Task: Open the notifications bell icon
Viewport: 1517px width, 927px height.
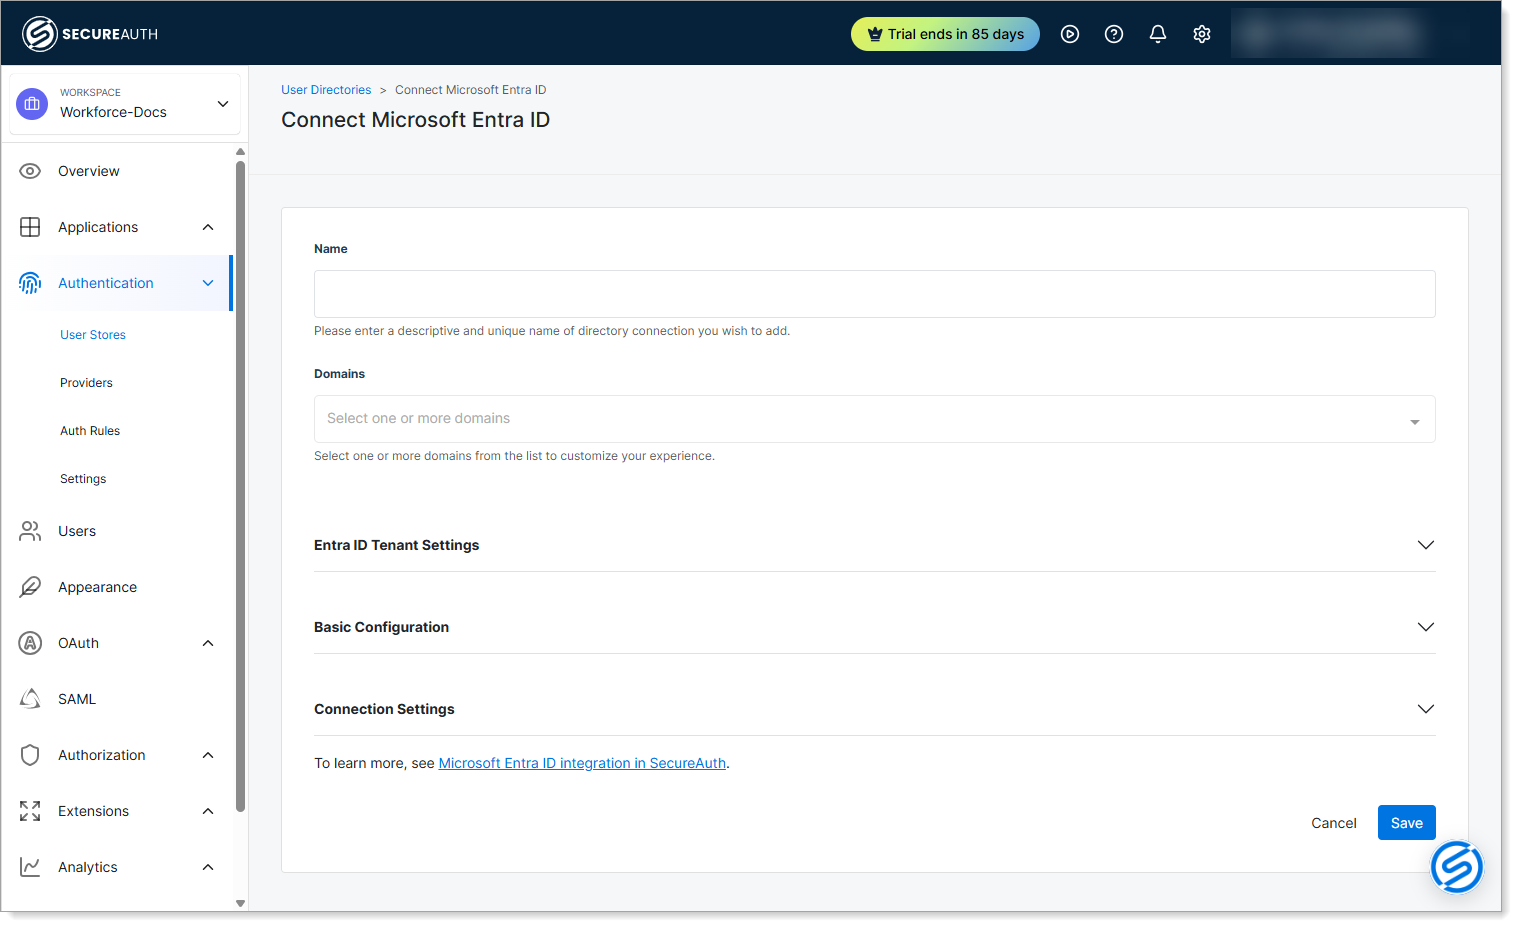Action: click(x=1157, y=33)
